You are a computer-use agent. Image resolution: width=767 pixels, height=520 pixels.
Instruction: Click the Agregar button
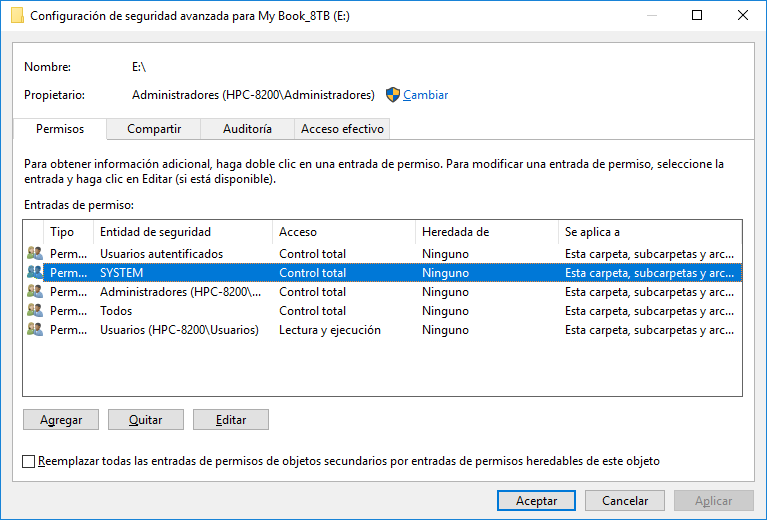(61, 420)
